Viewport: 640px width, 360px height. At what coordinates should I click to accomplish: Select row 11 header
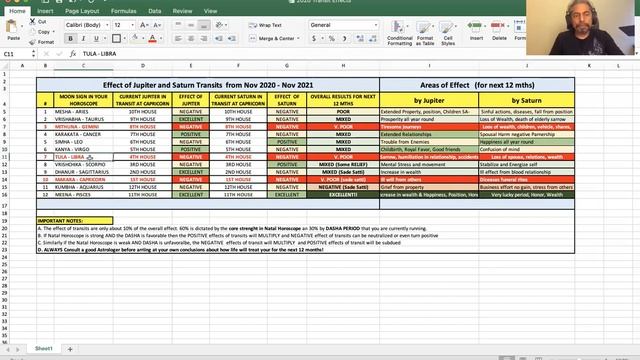pos(4,157)
